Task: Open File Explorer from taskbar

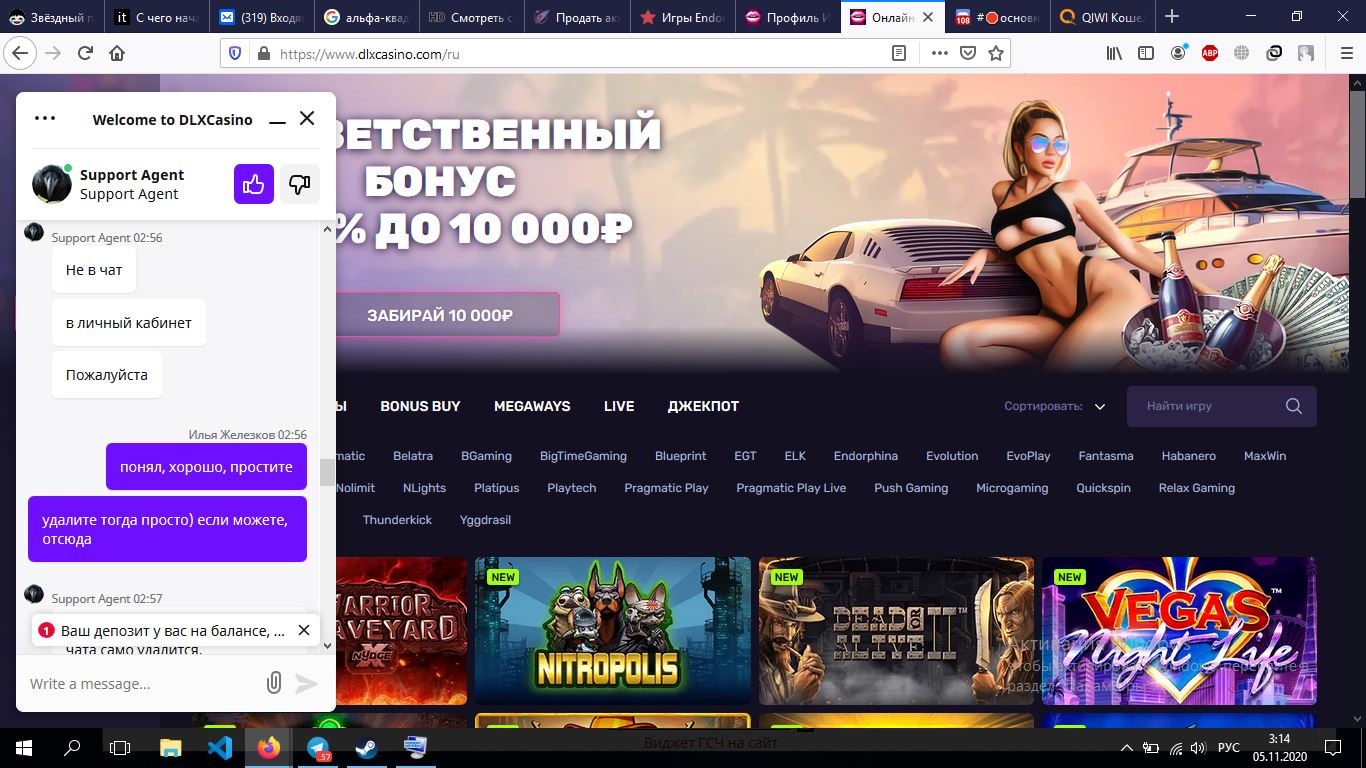Action: tap(171, 747)
